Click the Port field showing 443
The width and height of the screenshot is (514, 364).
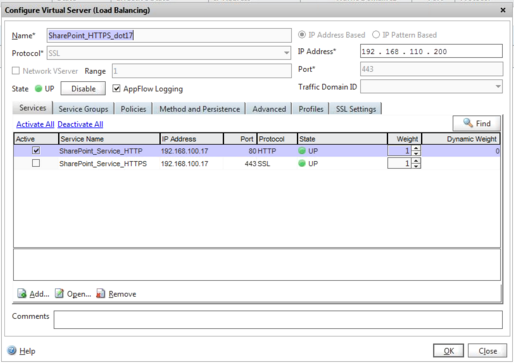tap(431, 69)
